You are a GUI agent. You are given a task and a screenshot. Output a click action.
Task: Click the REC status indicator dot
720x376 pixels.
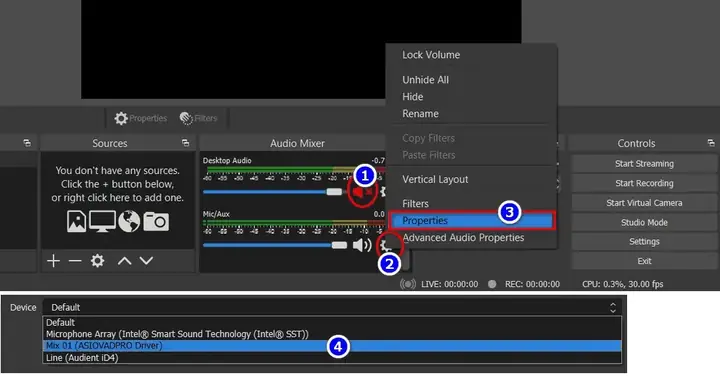pos(492,284)
